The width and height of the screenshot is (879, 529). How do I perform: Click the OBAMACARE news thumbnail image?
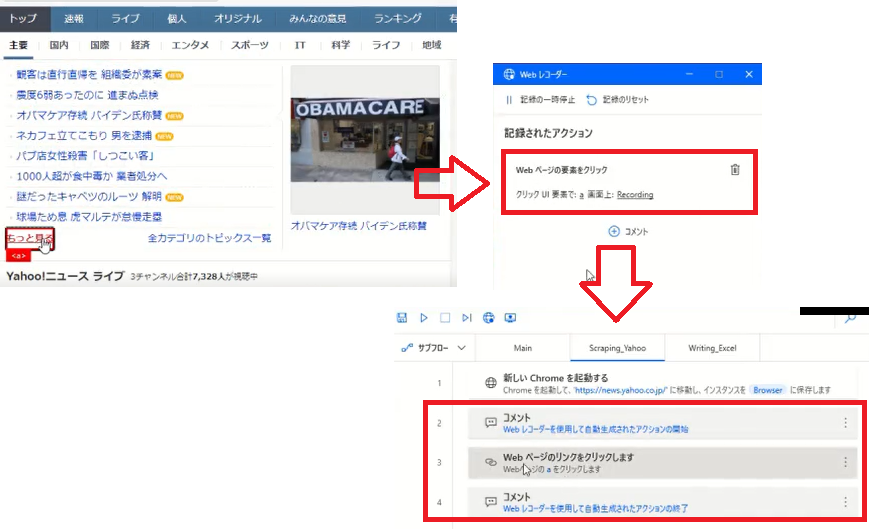click(x=365, y=140)
